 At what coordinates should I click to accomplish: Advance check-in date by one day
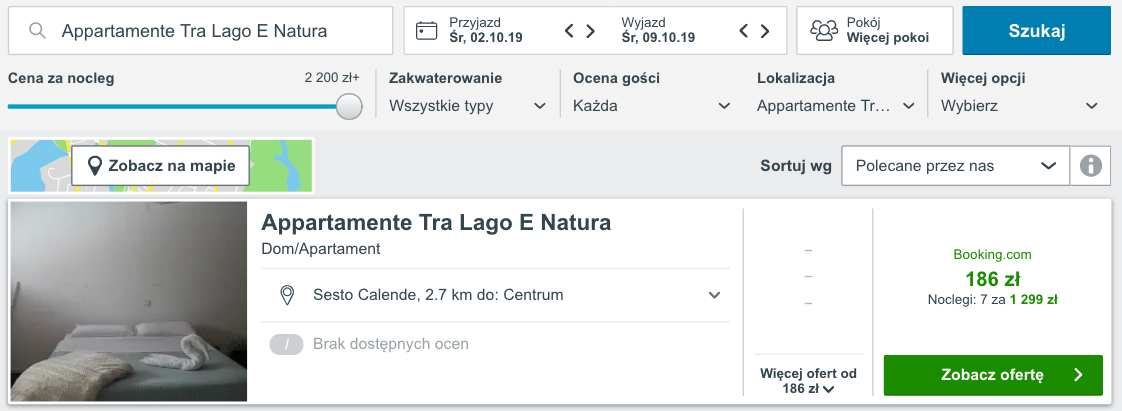coord(590,31)
